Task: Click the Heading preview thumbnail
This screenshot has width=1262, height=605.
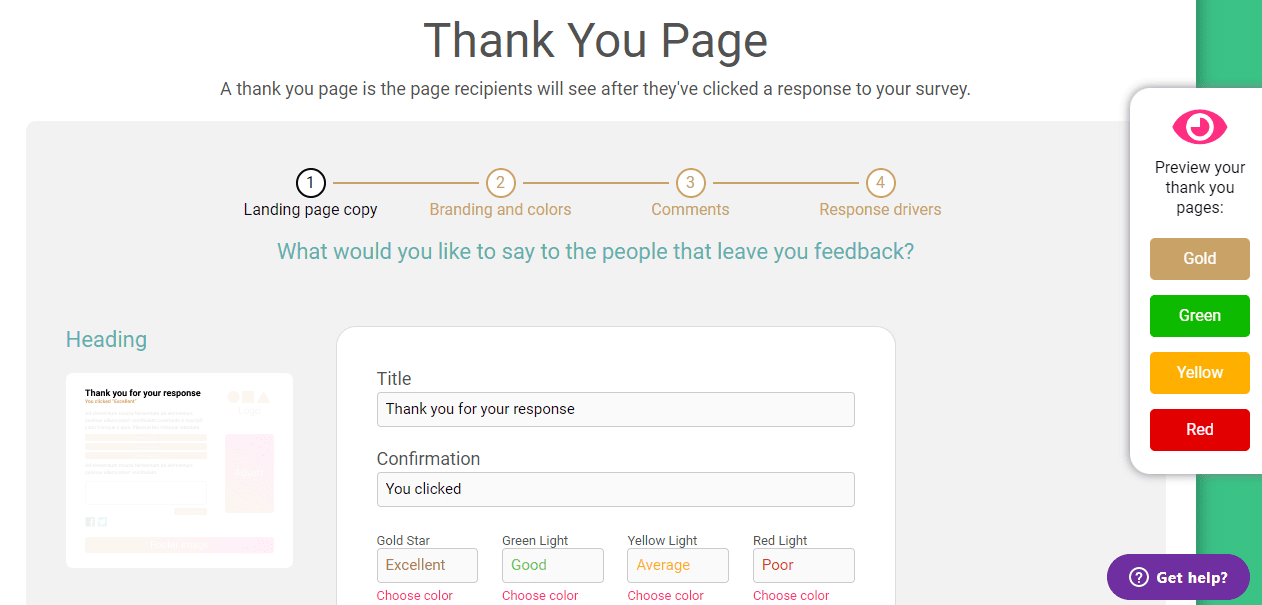Action: point(179,470)
